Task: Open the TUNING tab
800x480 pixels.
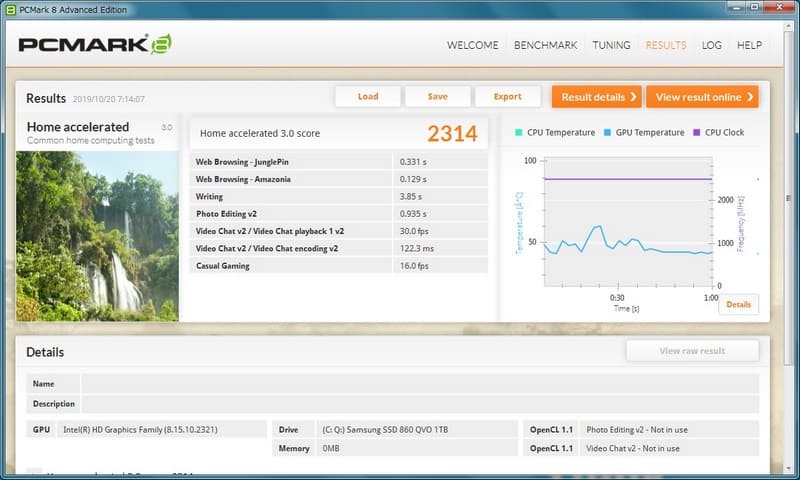Action: click(611, 45)
